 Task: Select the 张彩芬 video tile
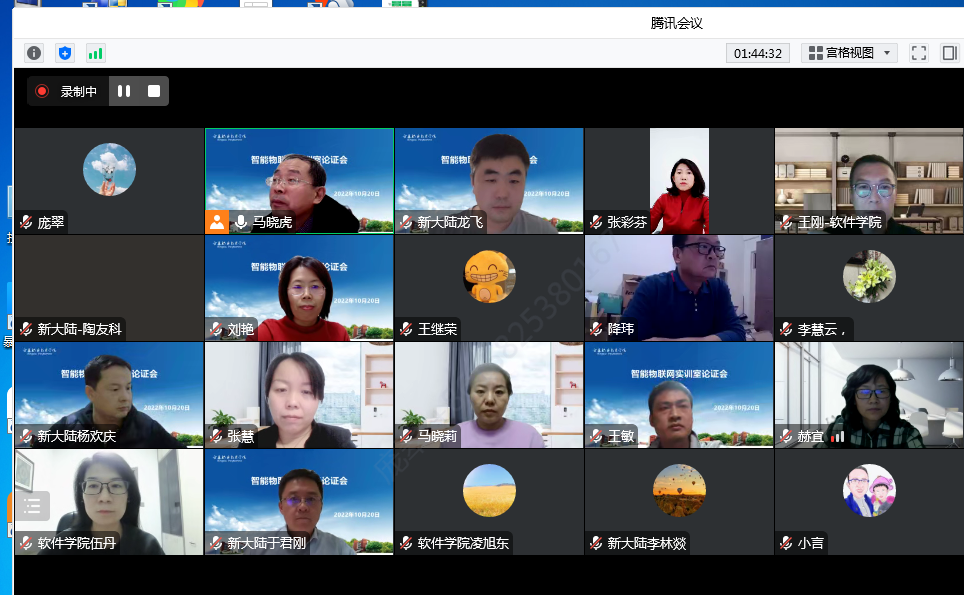tap(679, 180)
